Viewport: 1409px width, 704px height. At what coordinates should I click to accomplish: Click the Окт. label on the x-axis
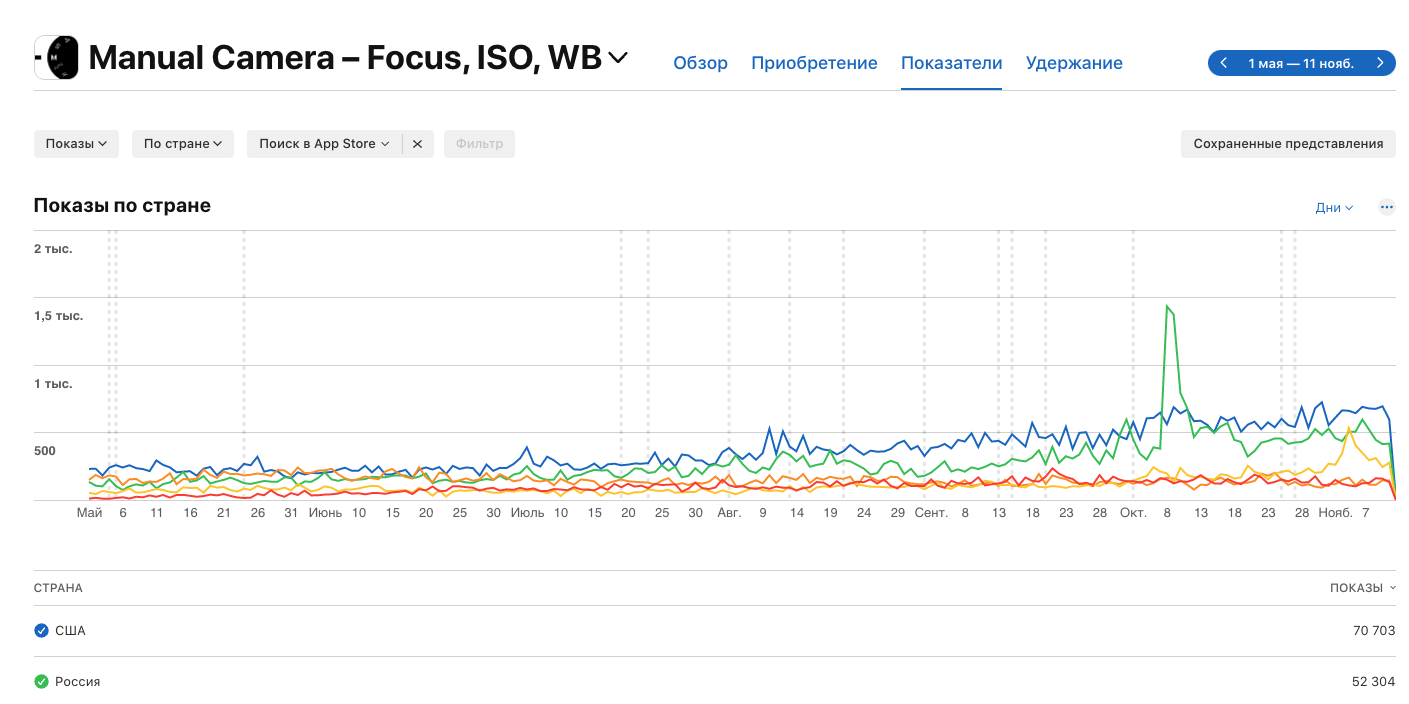pyautogui.click(x=1133, y=513)
